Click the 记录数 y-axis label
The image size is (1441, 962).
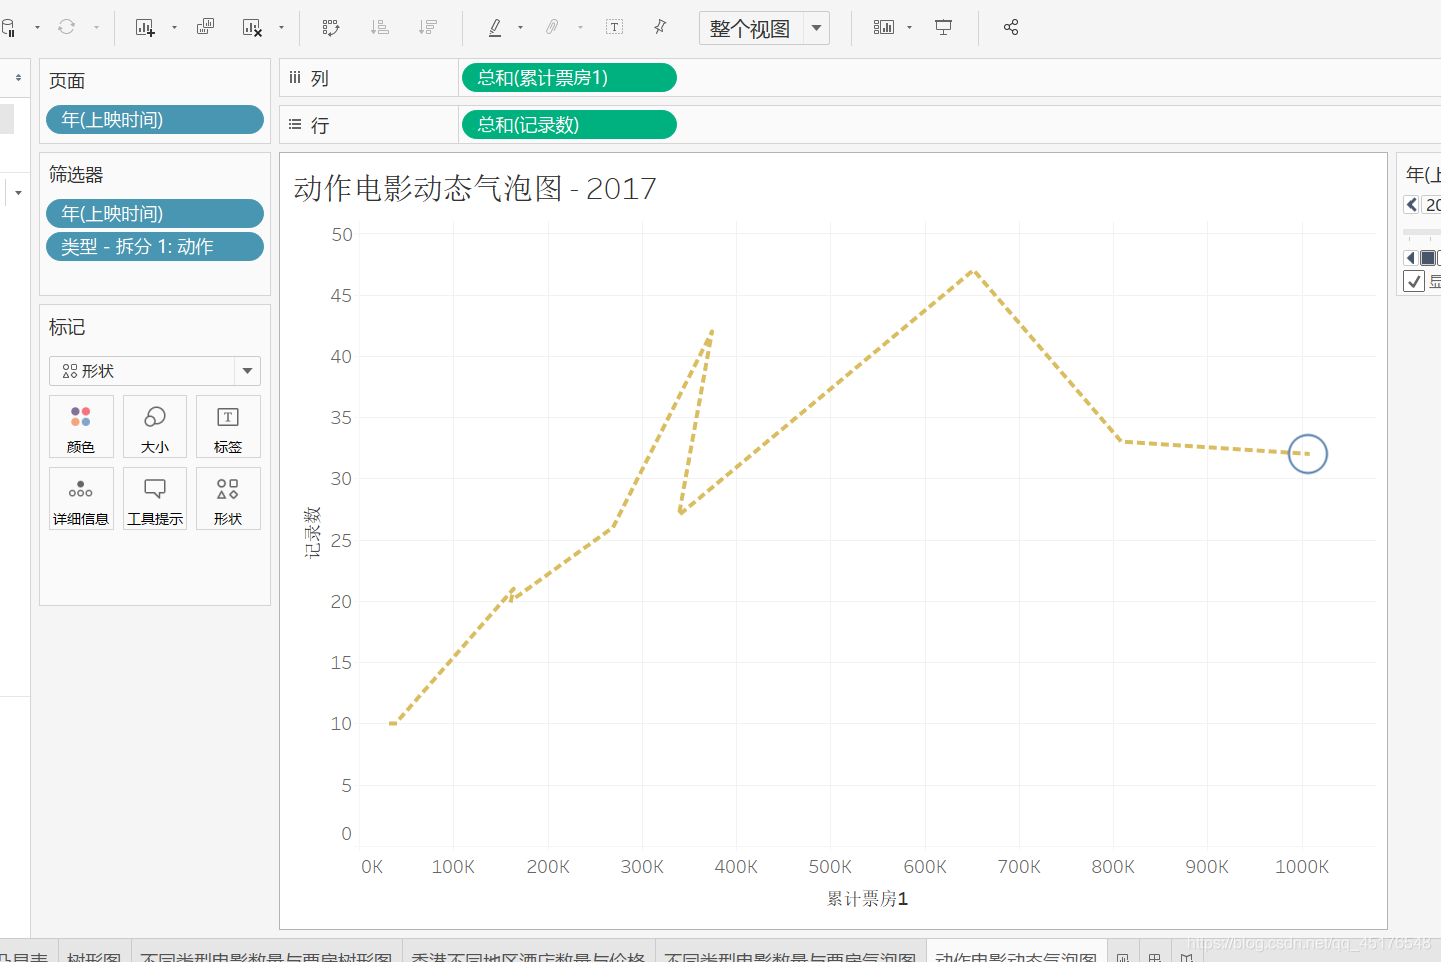pyautogui.click(x=312, y=532)
